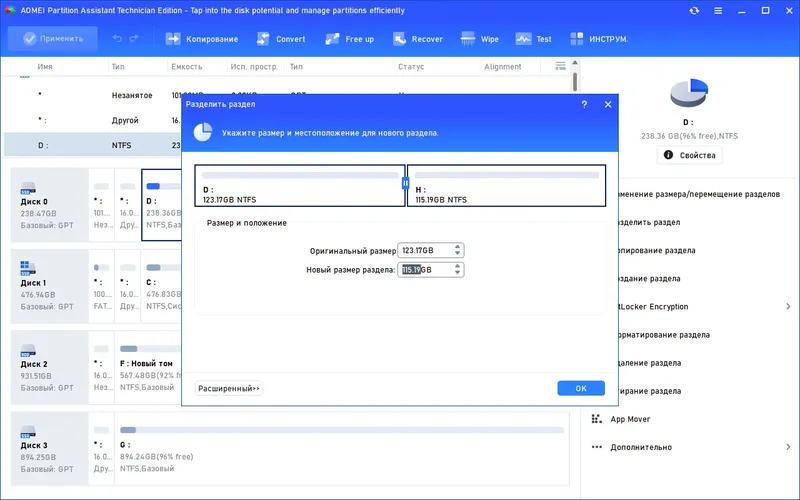Viewport: 800px width, 500px height.
Task: Open the Convert toolbar menu
Action: coord(281,39)
